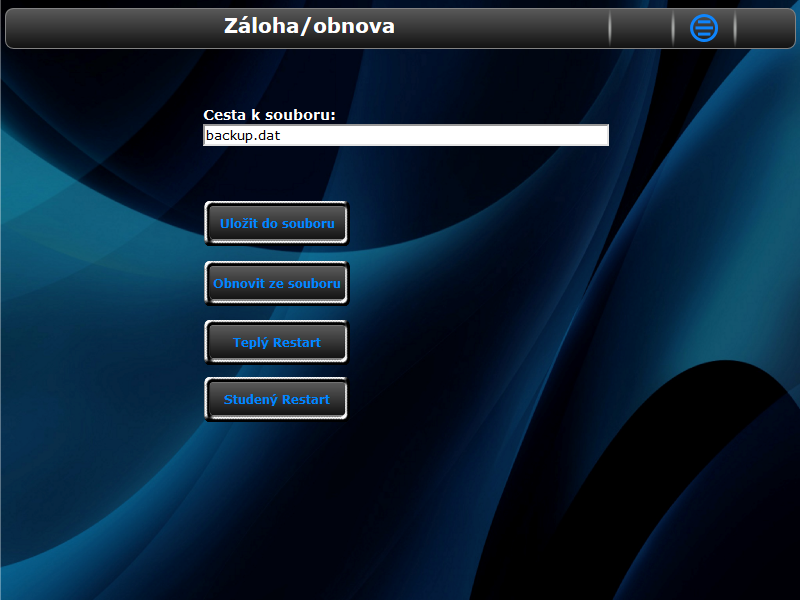Trigger the Teplý Restart button

[x=277, y=342]
